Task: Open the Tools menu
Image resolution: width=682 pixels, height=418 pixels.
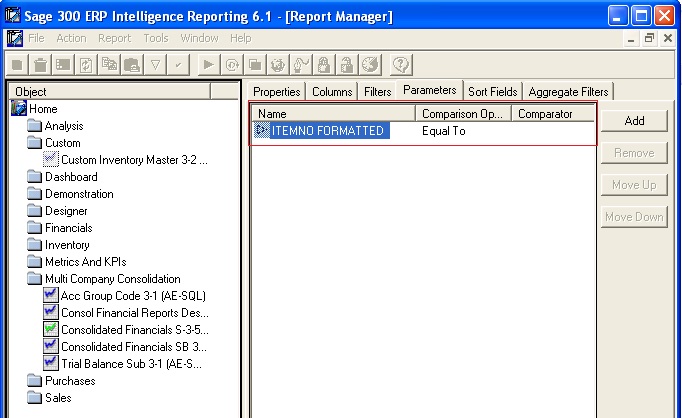Action: click(x=156, y=38)
